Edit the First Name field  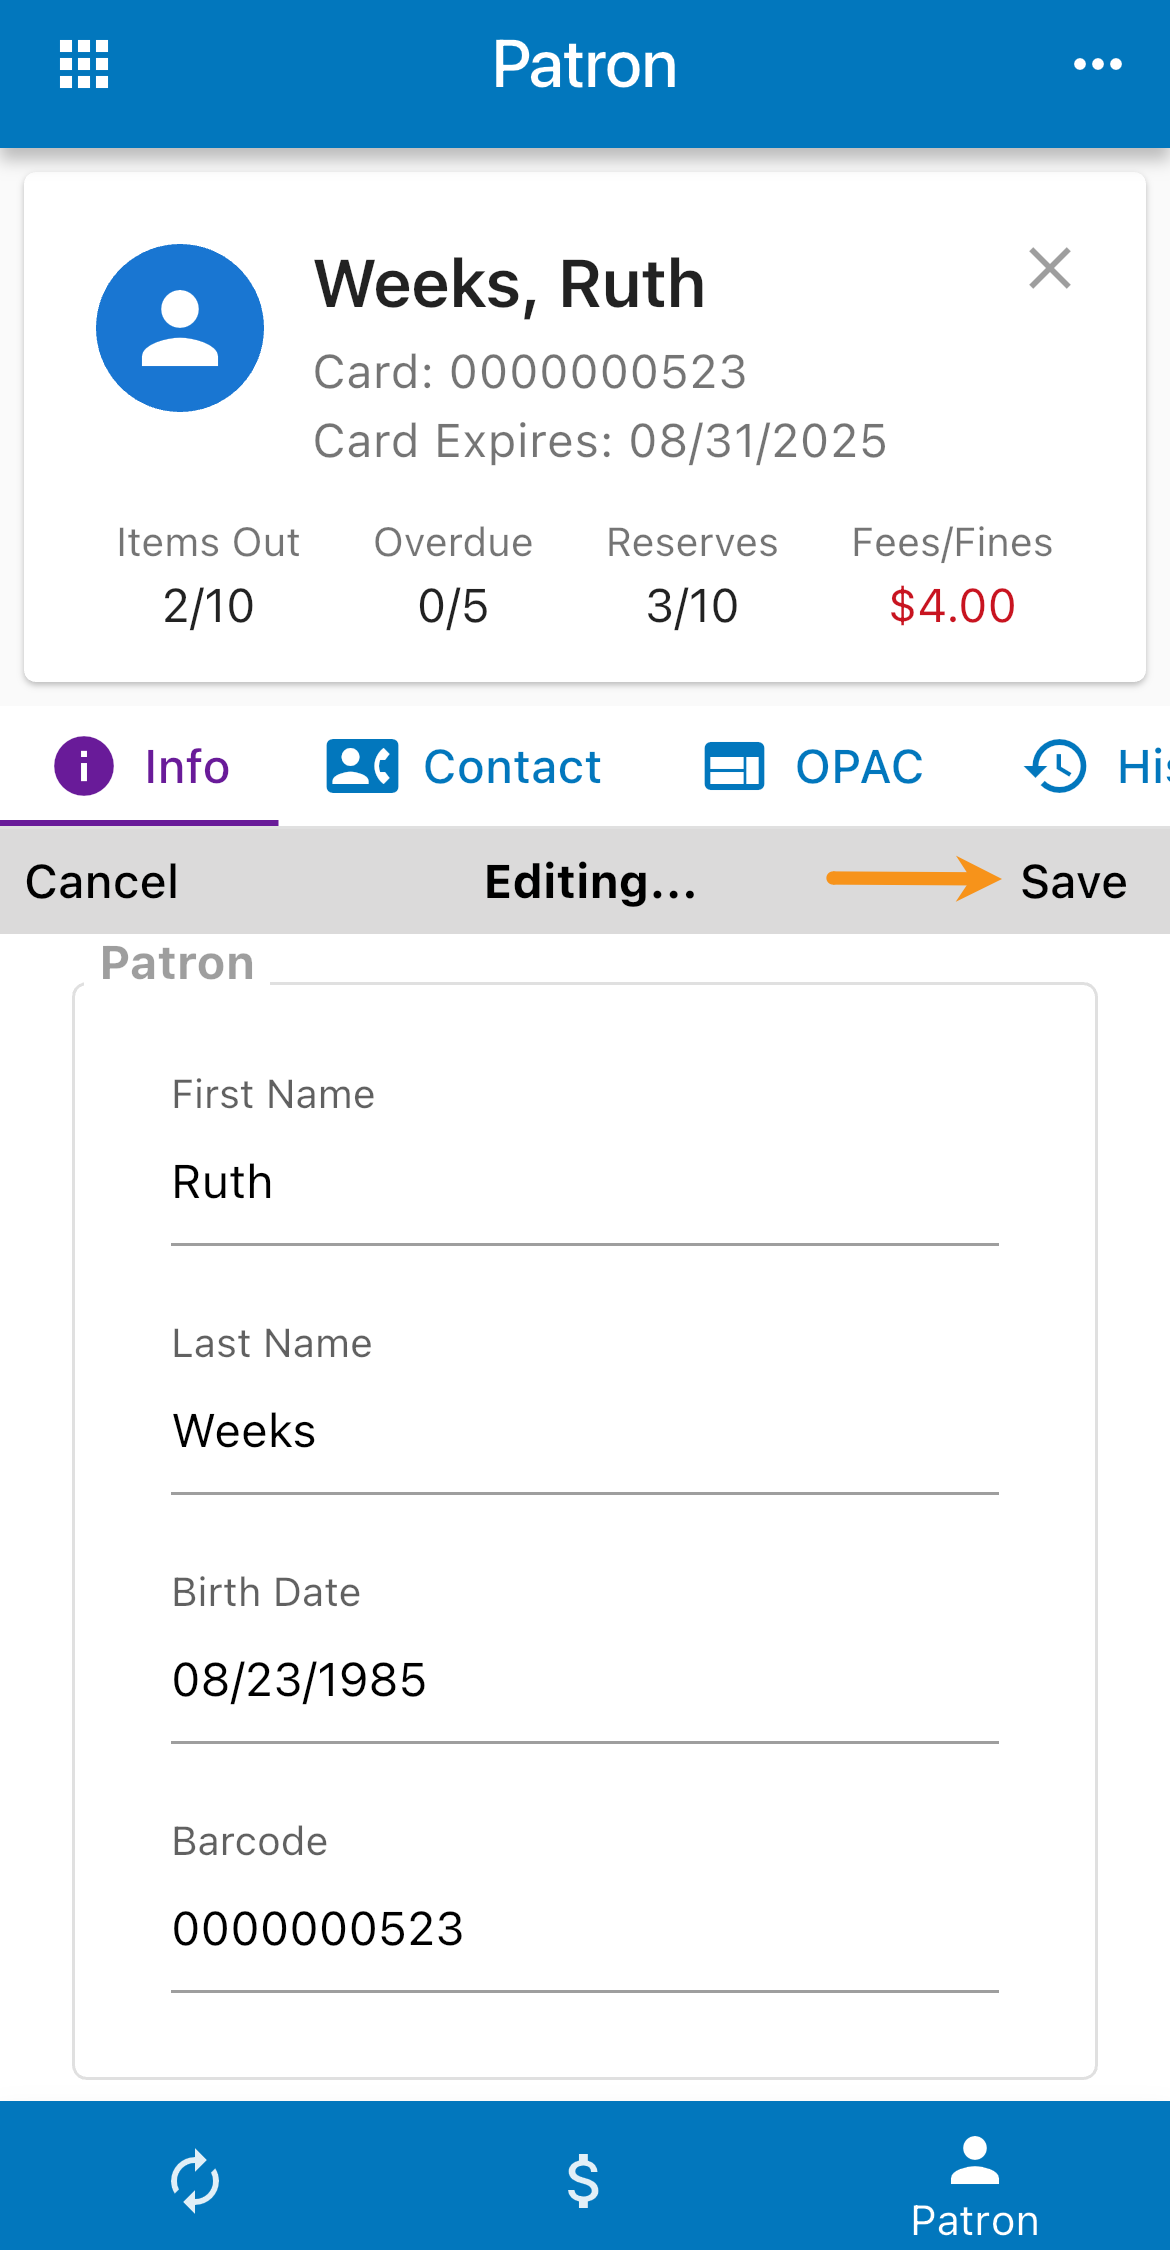point(584,1183)
